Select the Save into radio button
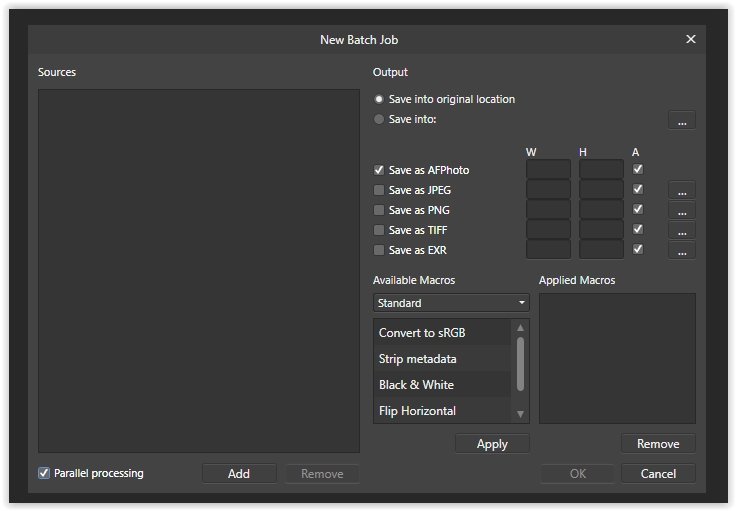 point(379,119)
